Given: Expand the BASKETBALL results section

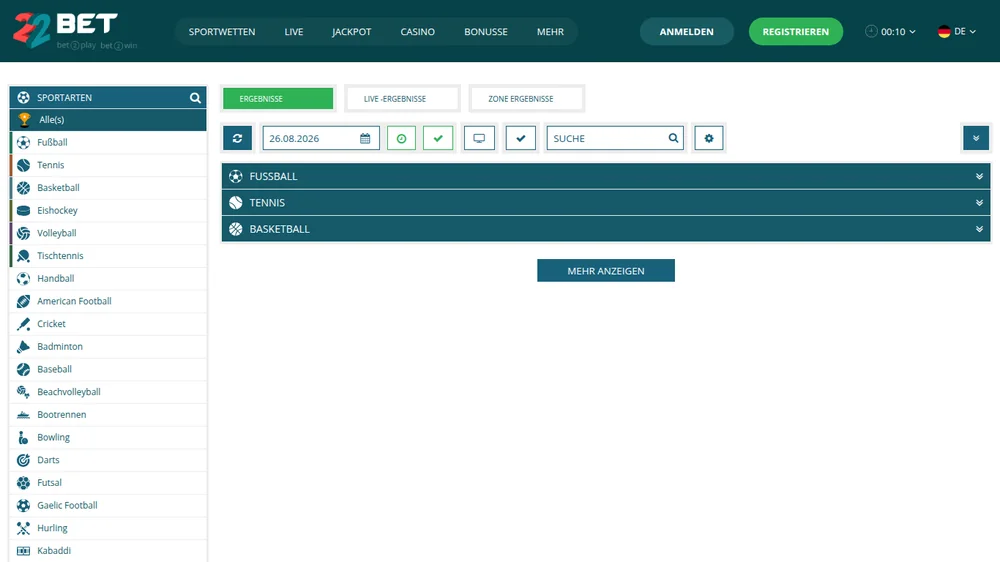Looking at the screenshot, I should pos(606,229).
